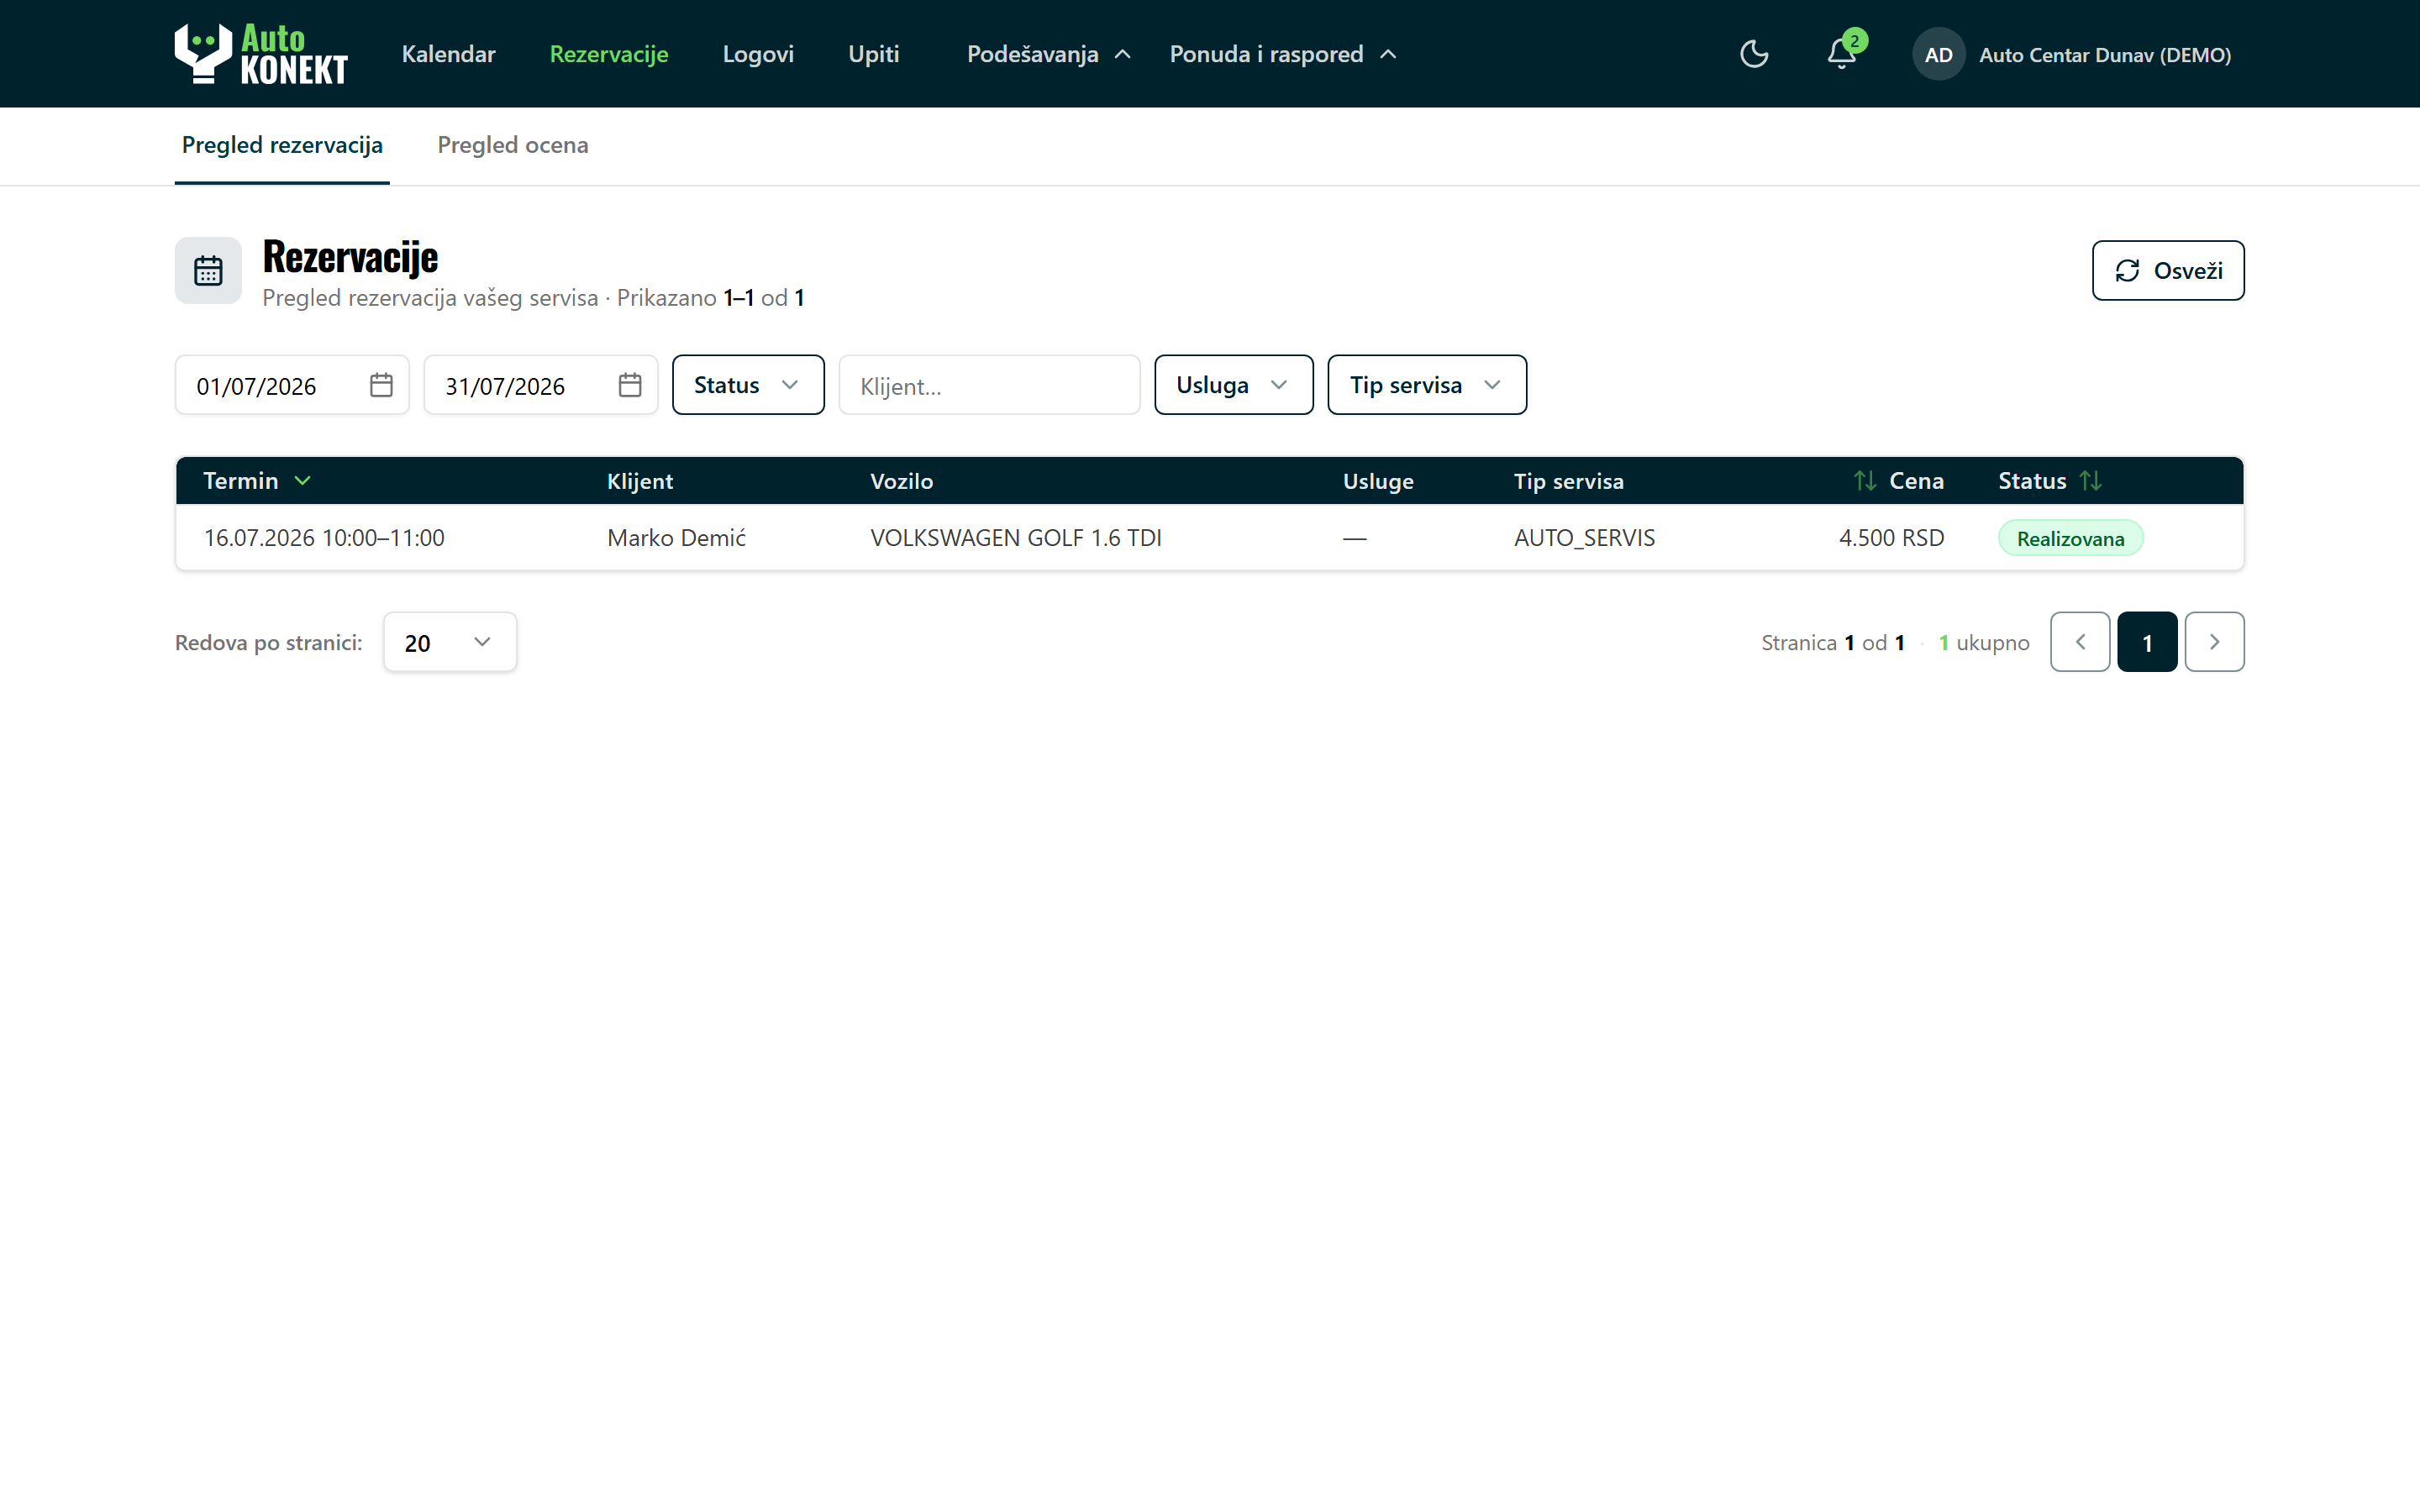Open the Usluga filter dropdown
Image resolution: width=2420 pixels, height=1512 pixels.
pyautogui.click(x=1233, y=385)
